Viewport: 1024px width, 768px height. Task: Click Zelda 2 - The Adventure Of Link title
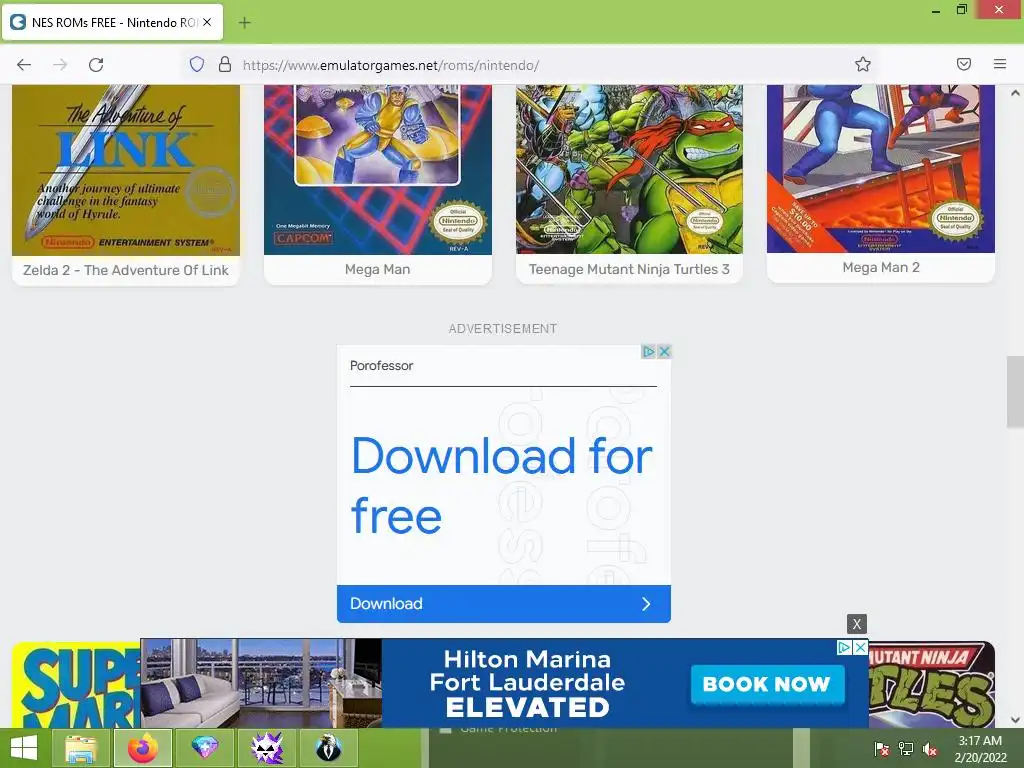[x=126, y=270]
